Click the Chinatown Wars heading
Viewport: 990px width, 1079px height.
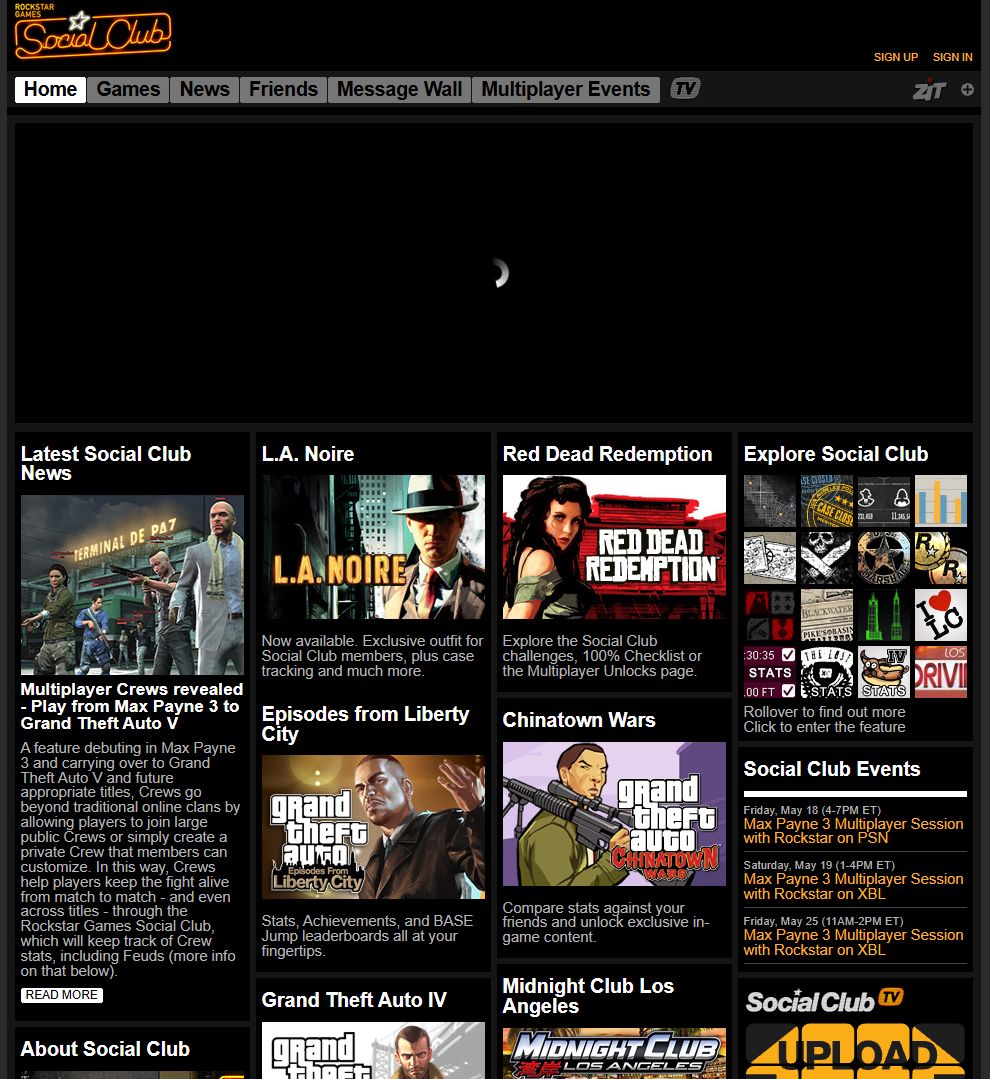[579, 720]
